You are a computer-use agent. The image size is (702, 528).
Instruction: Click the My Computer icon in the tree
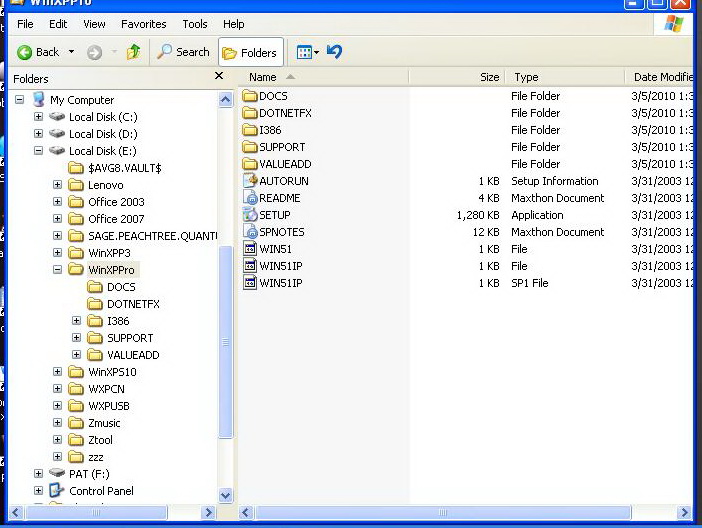click(x=39, y=99)
